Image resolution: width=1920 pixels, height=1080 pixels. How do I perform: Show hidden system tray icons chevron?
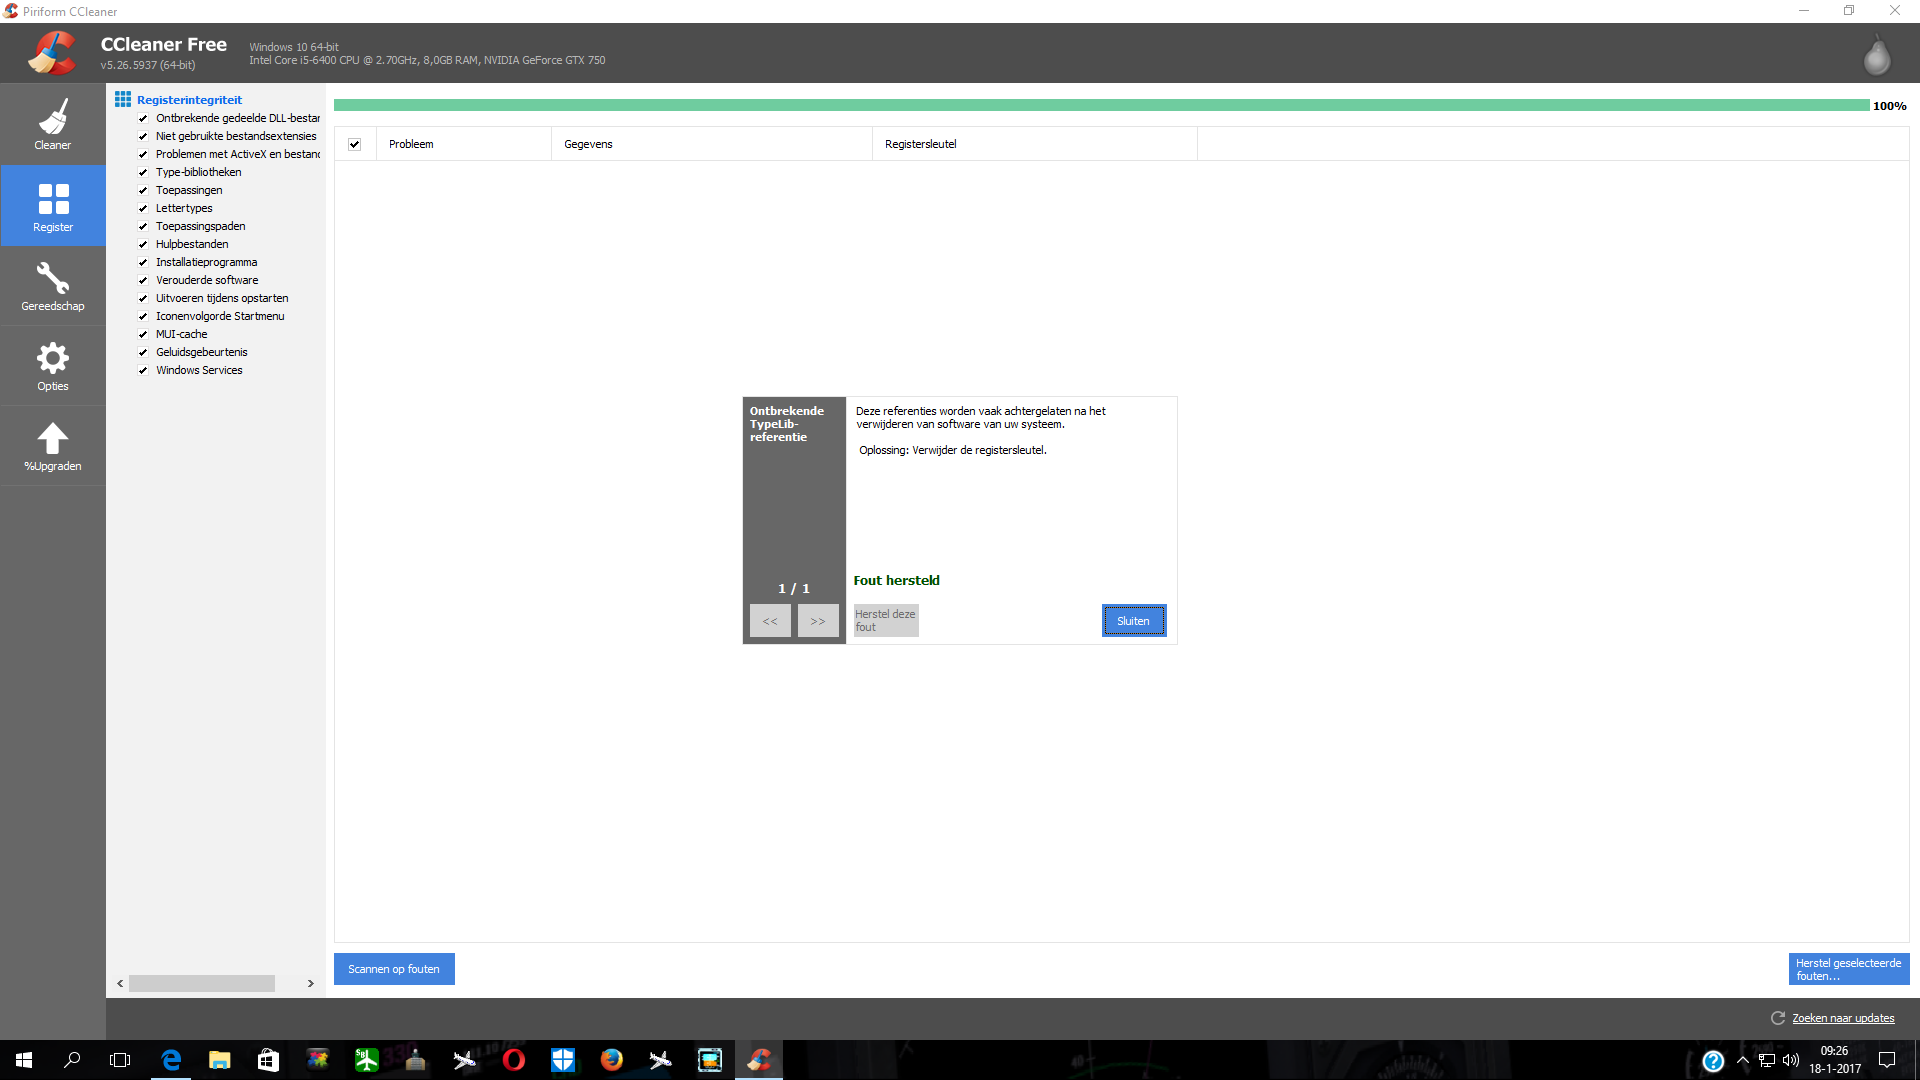[x=1743, y=1060]
